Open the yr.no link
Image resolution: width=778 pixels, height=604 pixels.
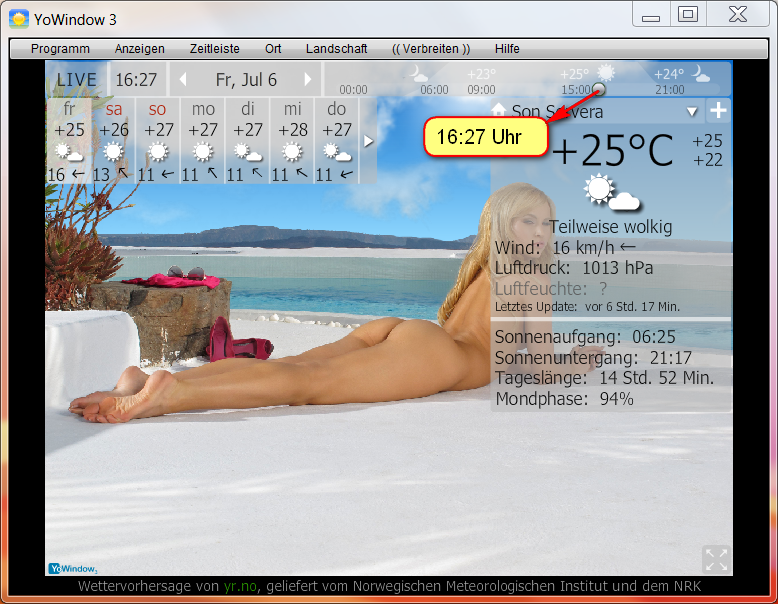[x=239, y=586]
